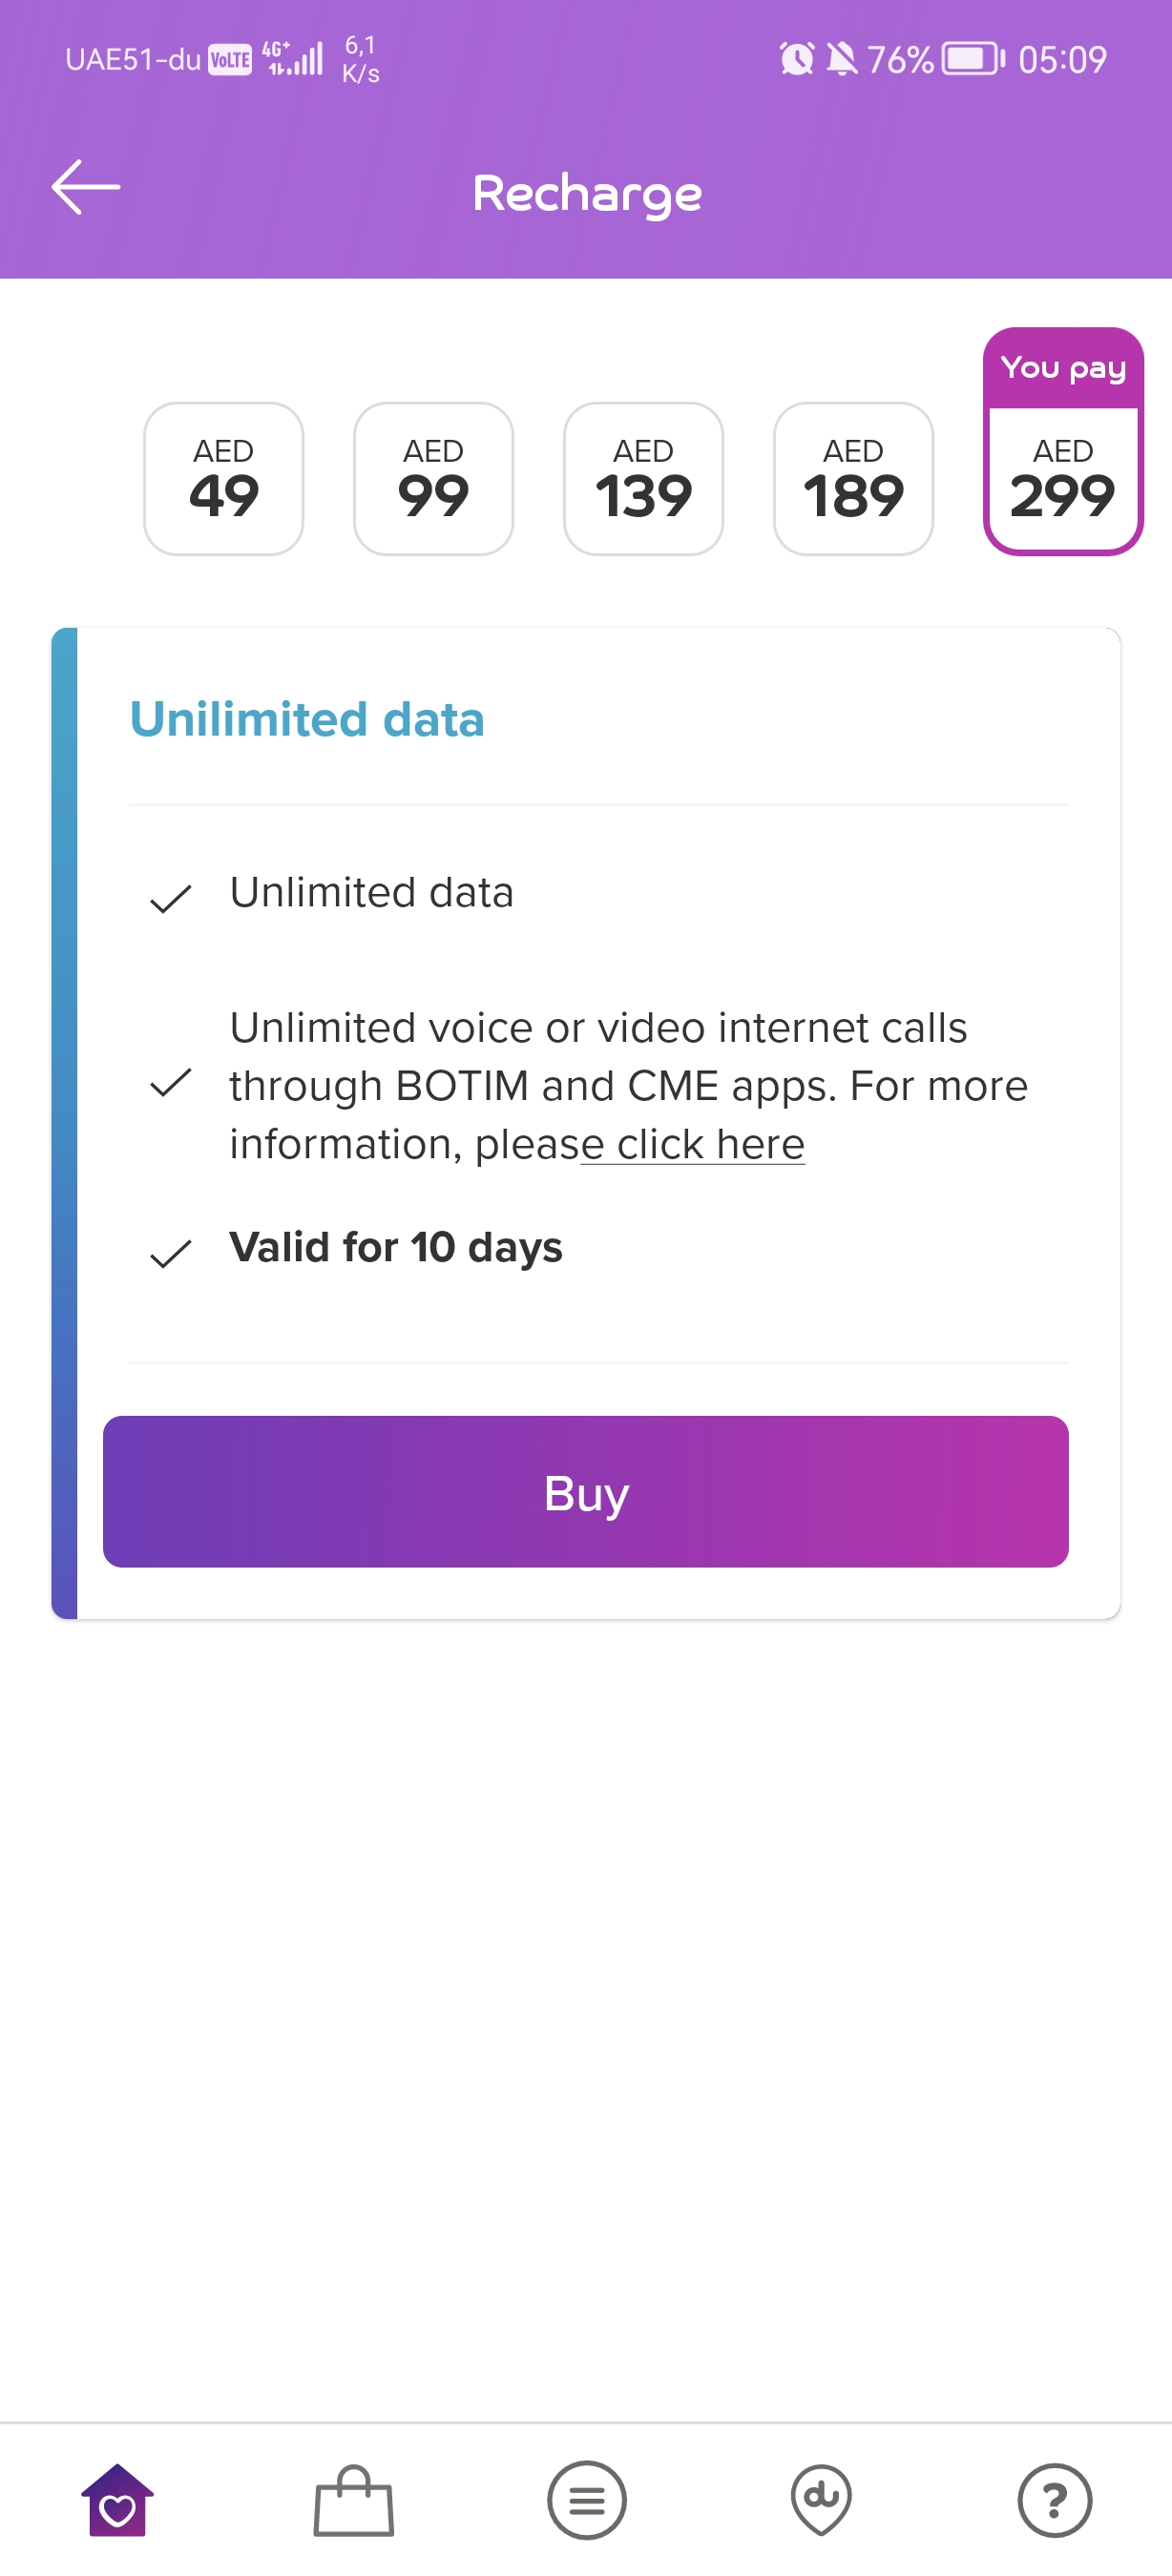Select the AED 49 recharge option
1172x2576 pixels.
pyautogui.click(x=224, y=479)
